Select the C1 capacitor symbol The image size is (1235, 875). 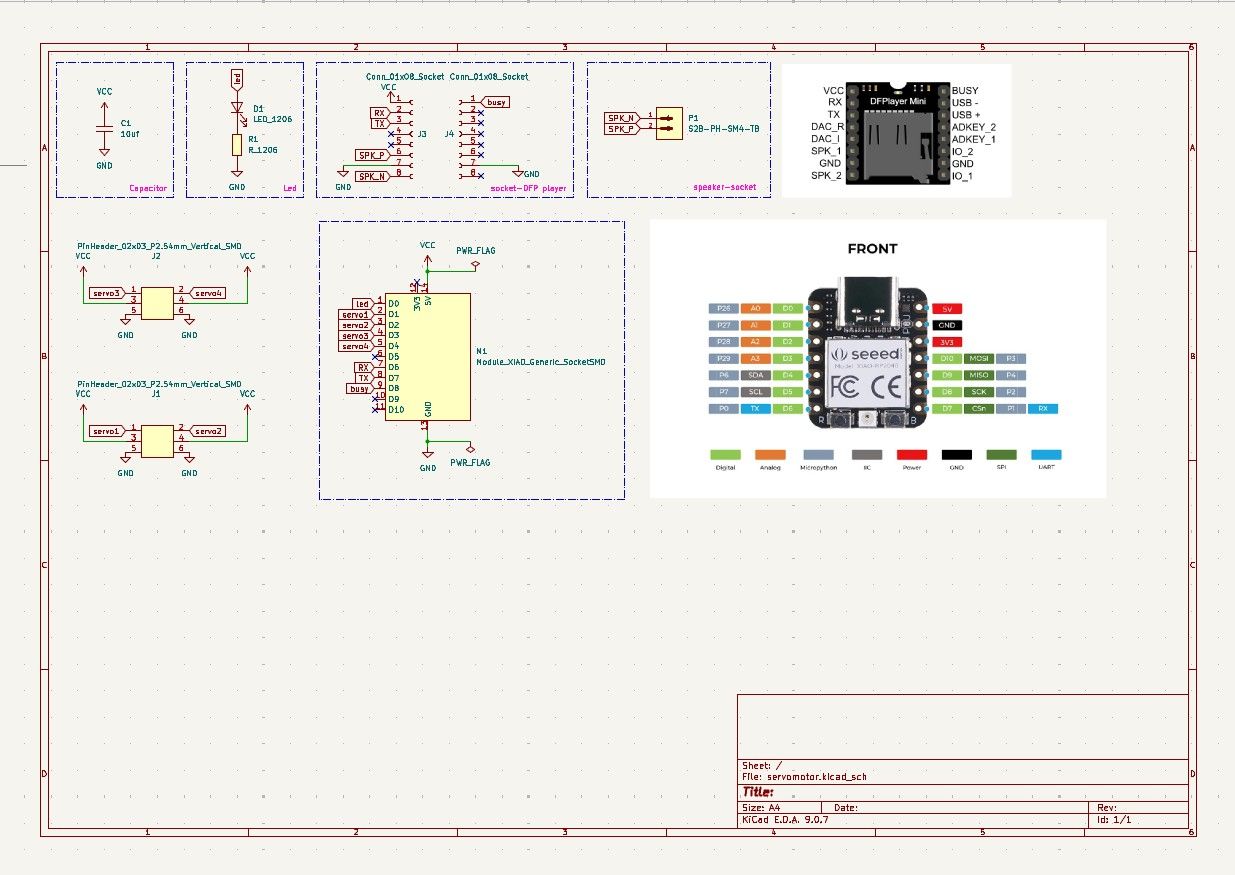(x=104, y=128)
